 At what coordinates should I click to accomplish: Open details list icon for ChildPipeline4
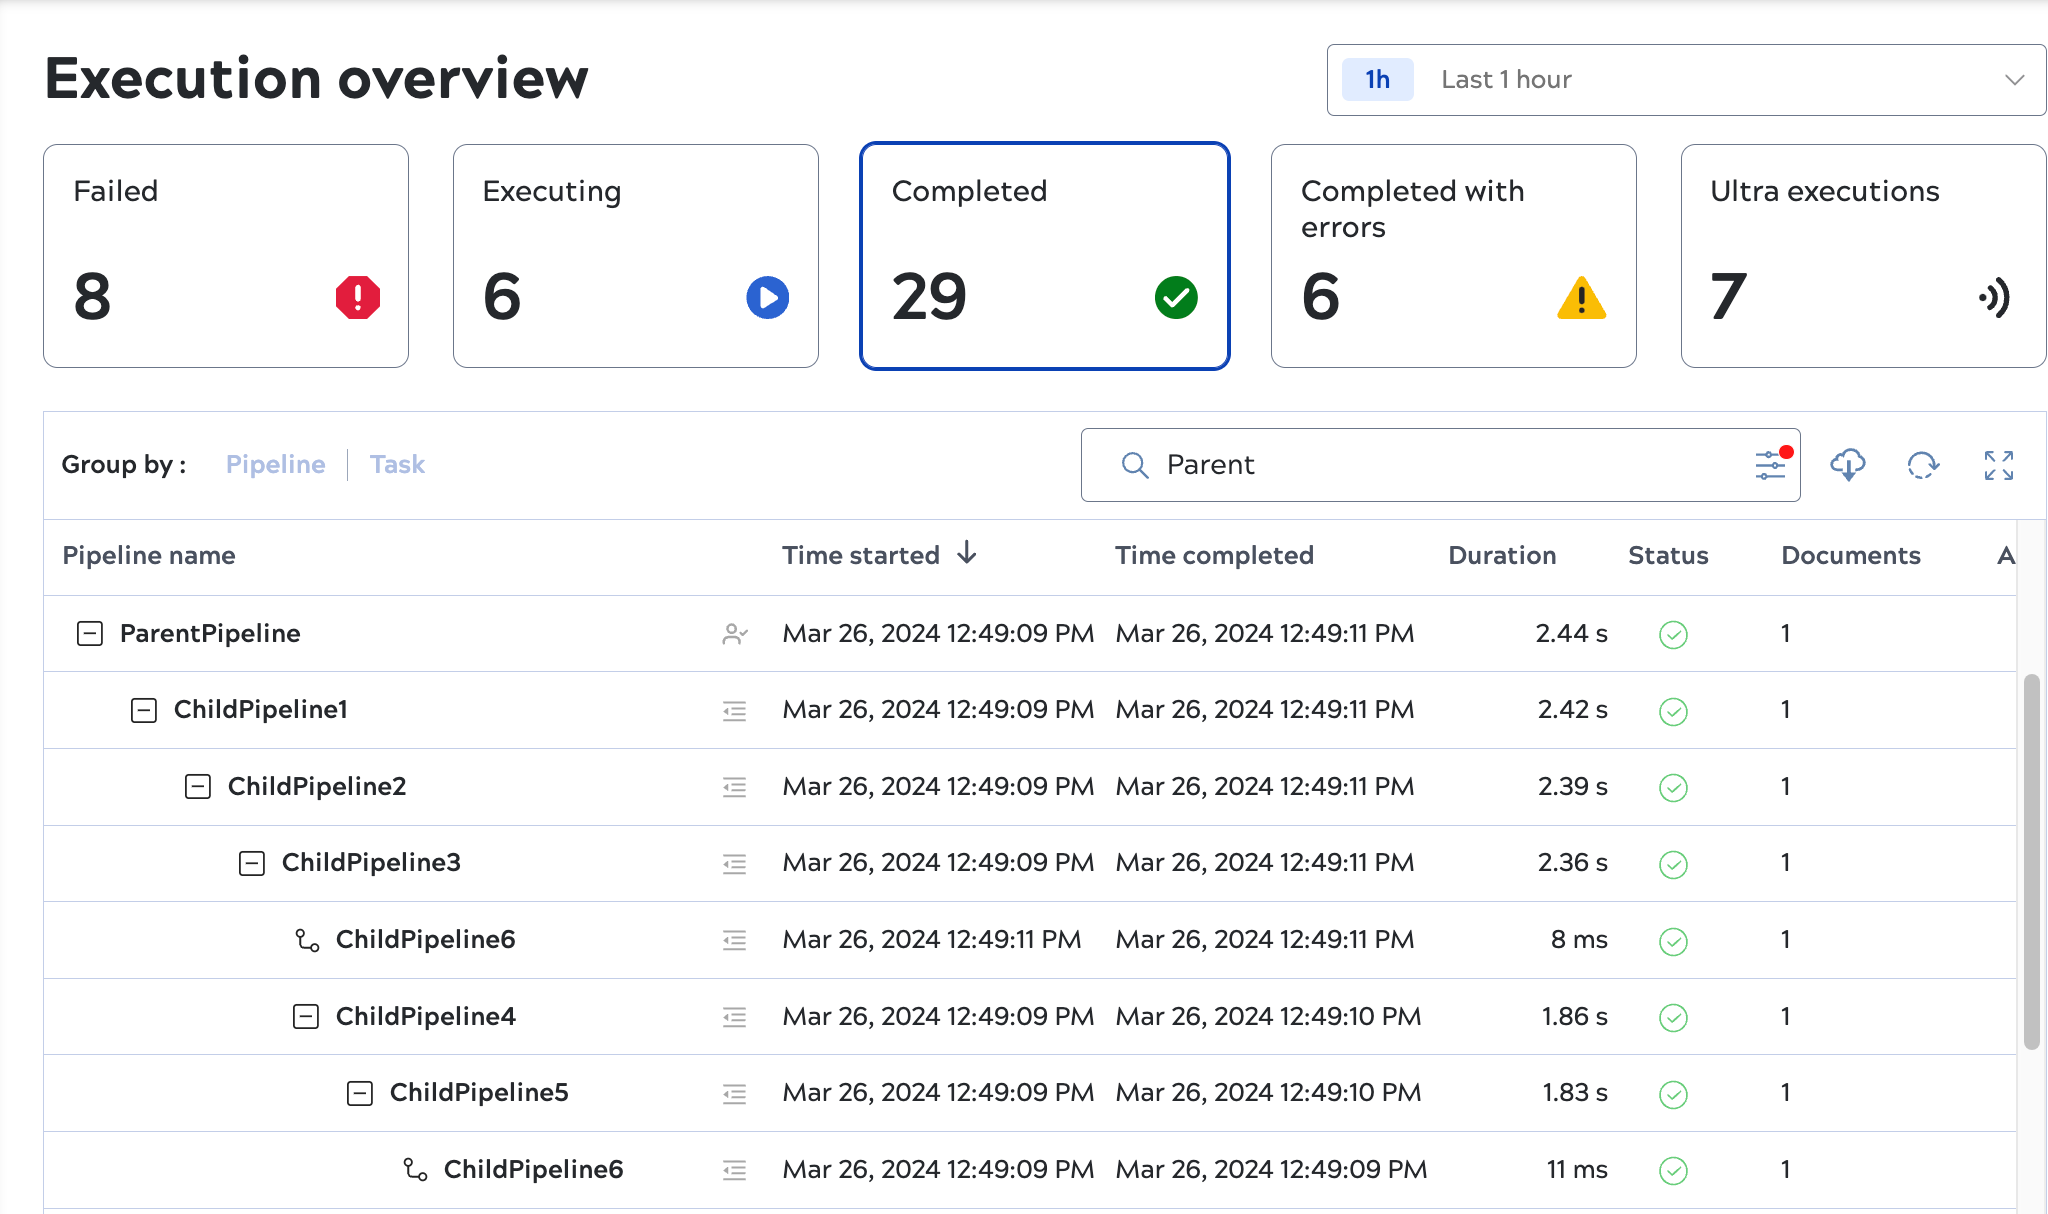pos(735,1018)
